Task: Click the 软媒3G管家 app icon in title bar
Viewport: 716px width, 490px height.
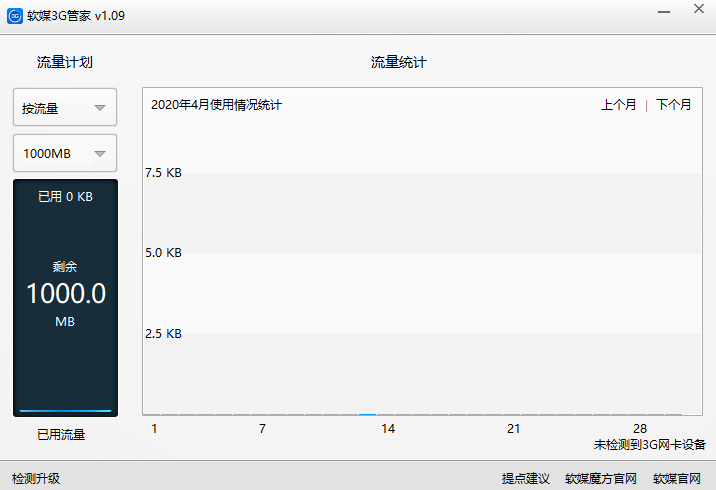Action: (15, 16)
